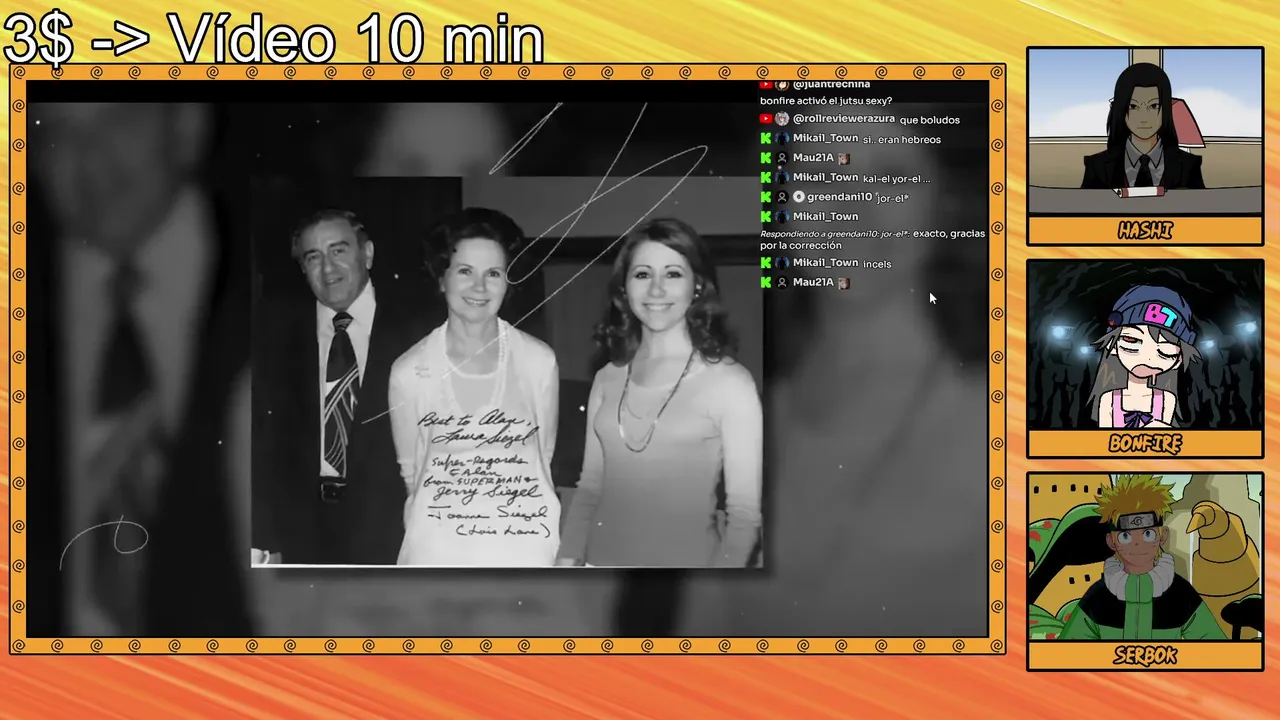
Task: Select the user avatar on the Mau21A row above "kal-el yor-el"
Action: tap(782, 158)
